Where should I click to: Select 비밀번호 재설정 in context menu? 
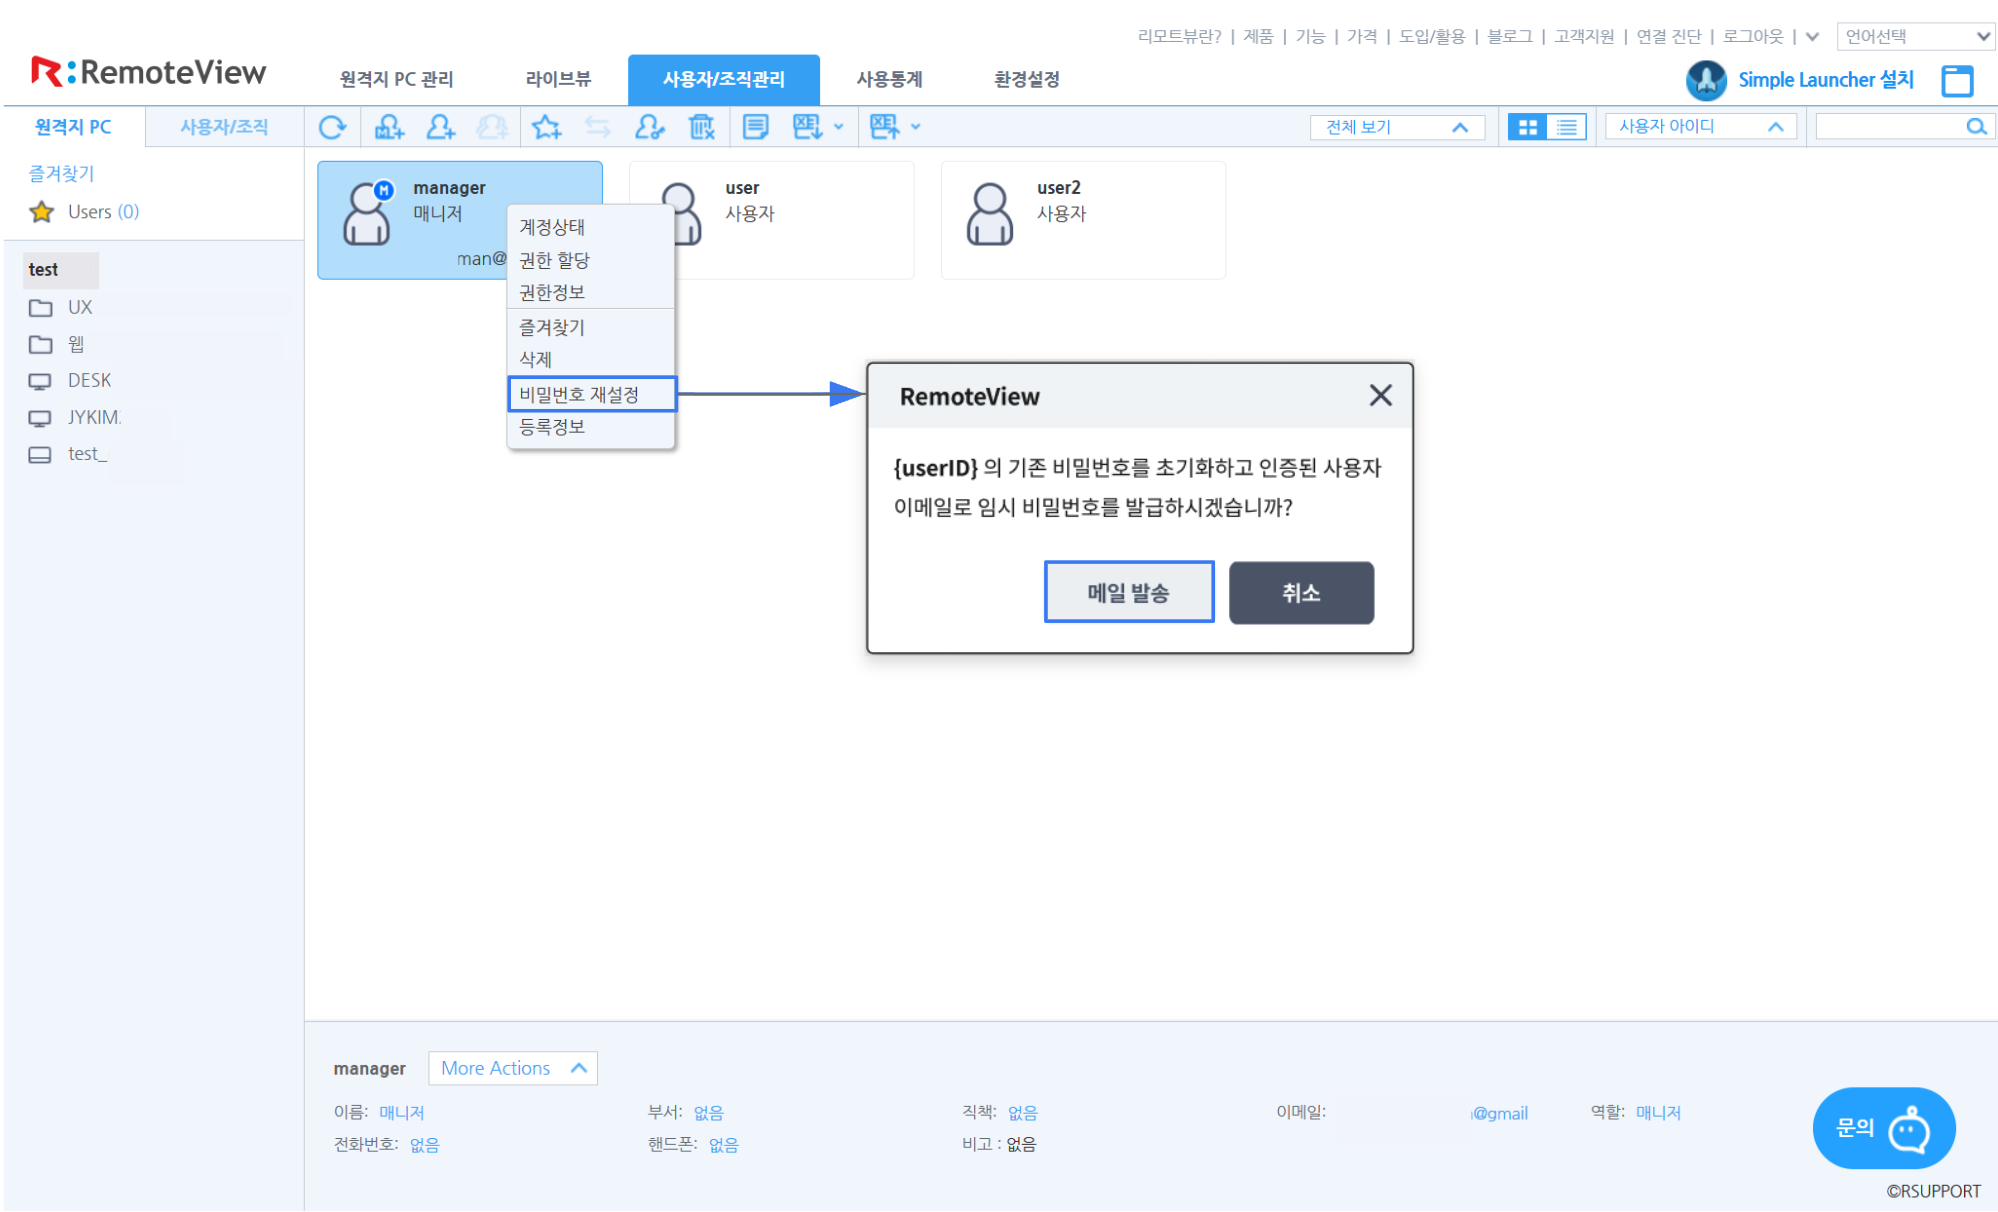(591, 394)
